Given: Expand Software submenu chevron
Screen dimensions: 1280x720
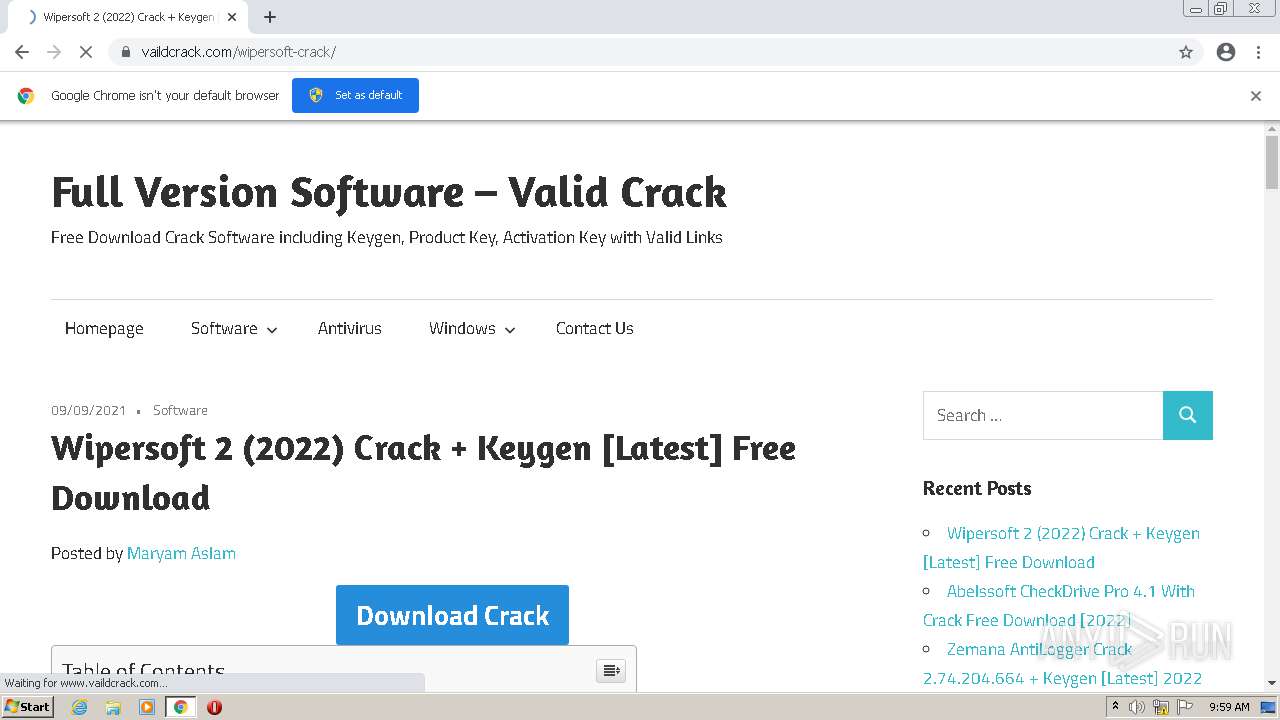Looking at the screenshot, I should click(271, 330).
